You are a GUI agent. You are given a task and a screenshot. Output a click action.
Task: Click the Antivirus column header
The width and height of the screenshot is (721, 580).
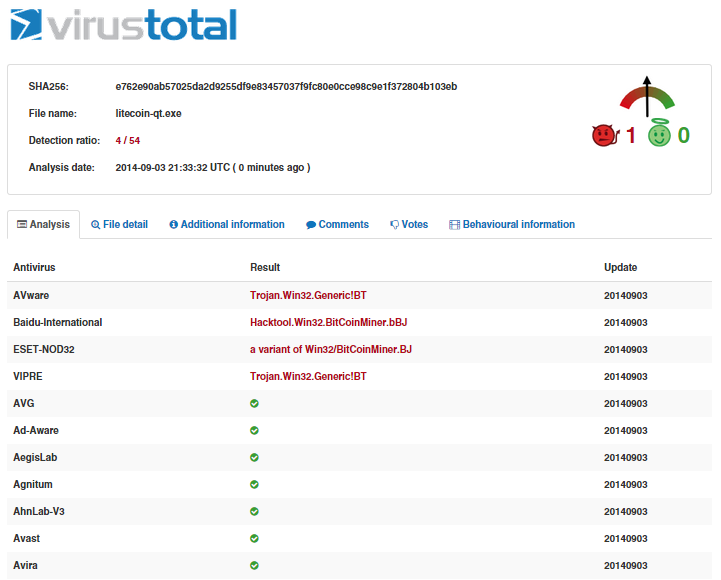point(34,267)
